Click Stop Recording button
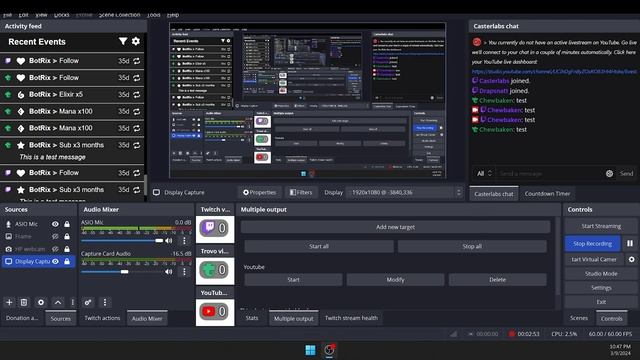The width and height of the screenshot is (640, 360). pos(592,243)
